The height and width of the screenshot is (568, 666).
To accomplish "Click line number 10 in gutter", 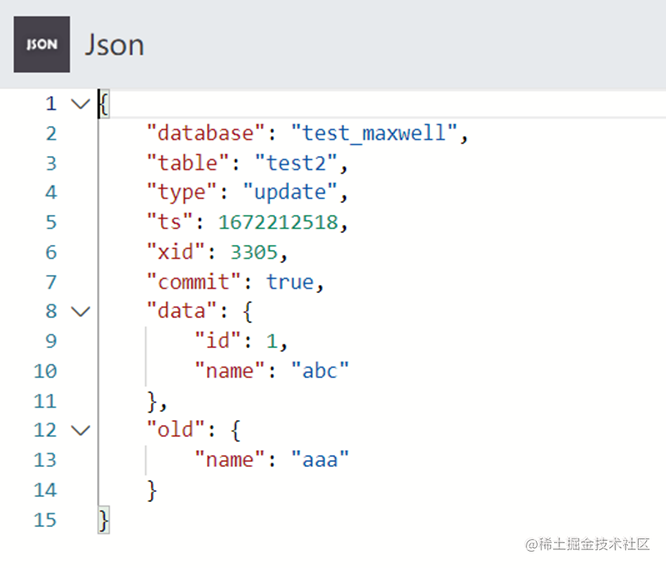I will [46, 371].
